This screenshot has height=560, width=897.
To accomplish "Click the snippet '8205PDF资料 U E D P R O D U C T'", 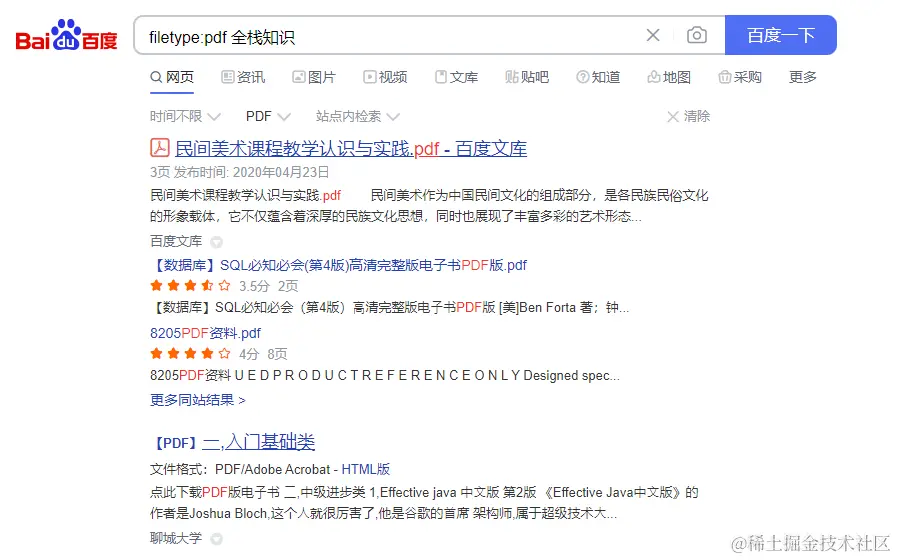I will tap(384, 376).
